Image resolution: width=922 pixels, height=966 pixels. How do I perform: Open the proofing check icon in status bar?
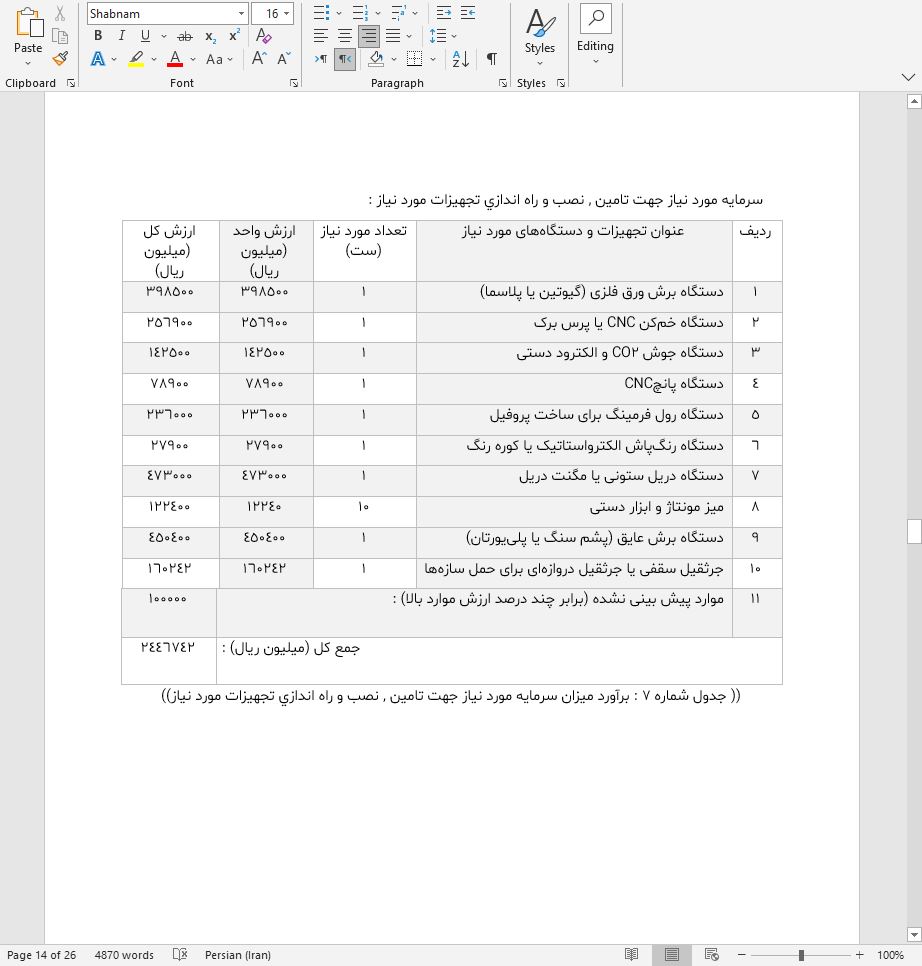(180, 955)
